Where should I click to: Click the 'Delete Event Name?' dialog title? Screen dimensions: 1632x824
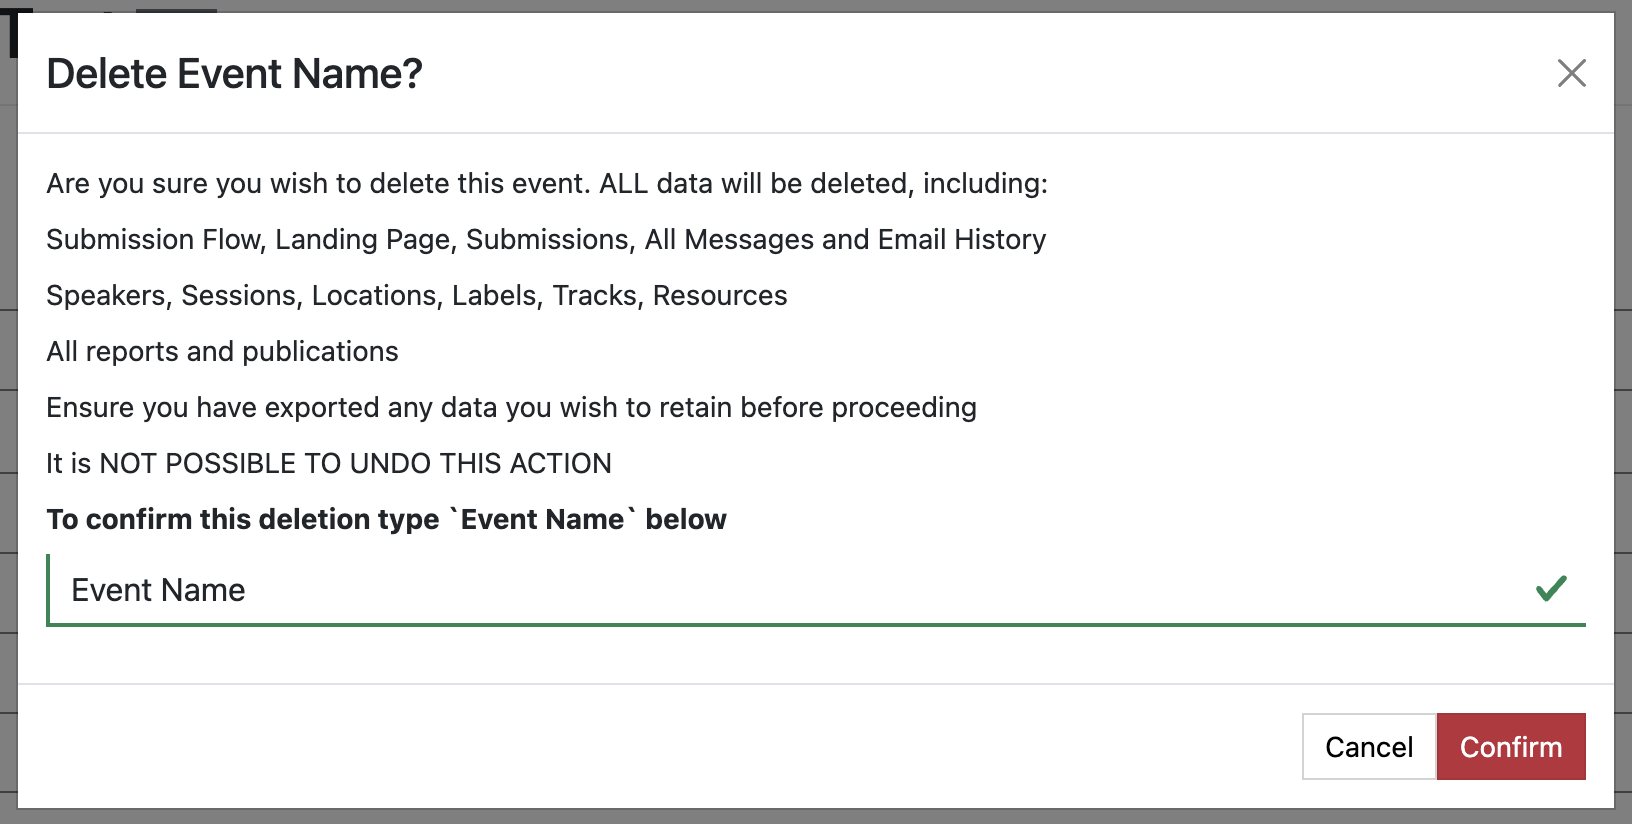coord(234,74)
